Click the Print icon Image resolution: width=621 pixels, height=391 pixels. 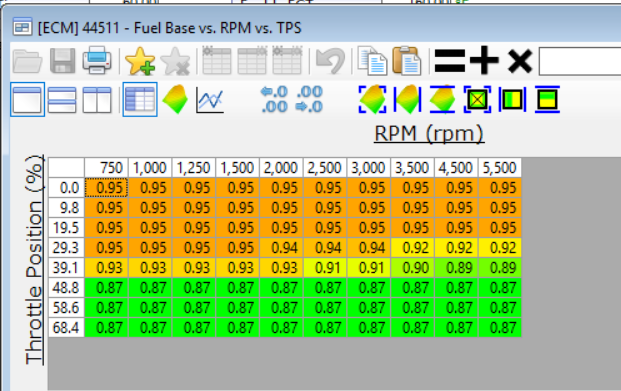click(97, 61)
